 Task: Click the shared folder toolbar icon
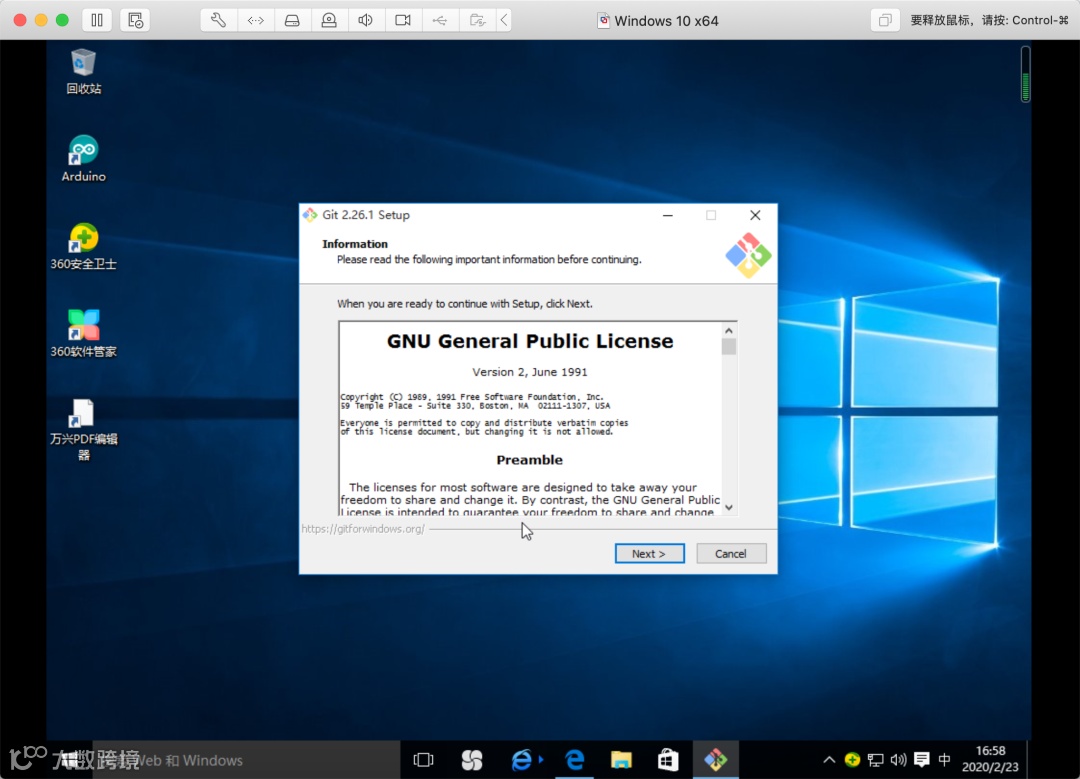[477, 20]
